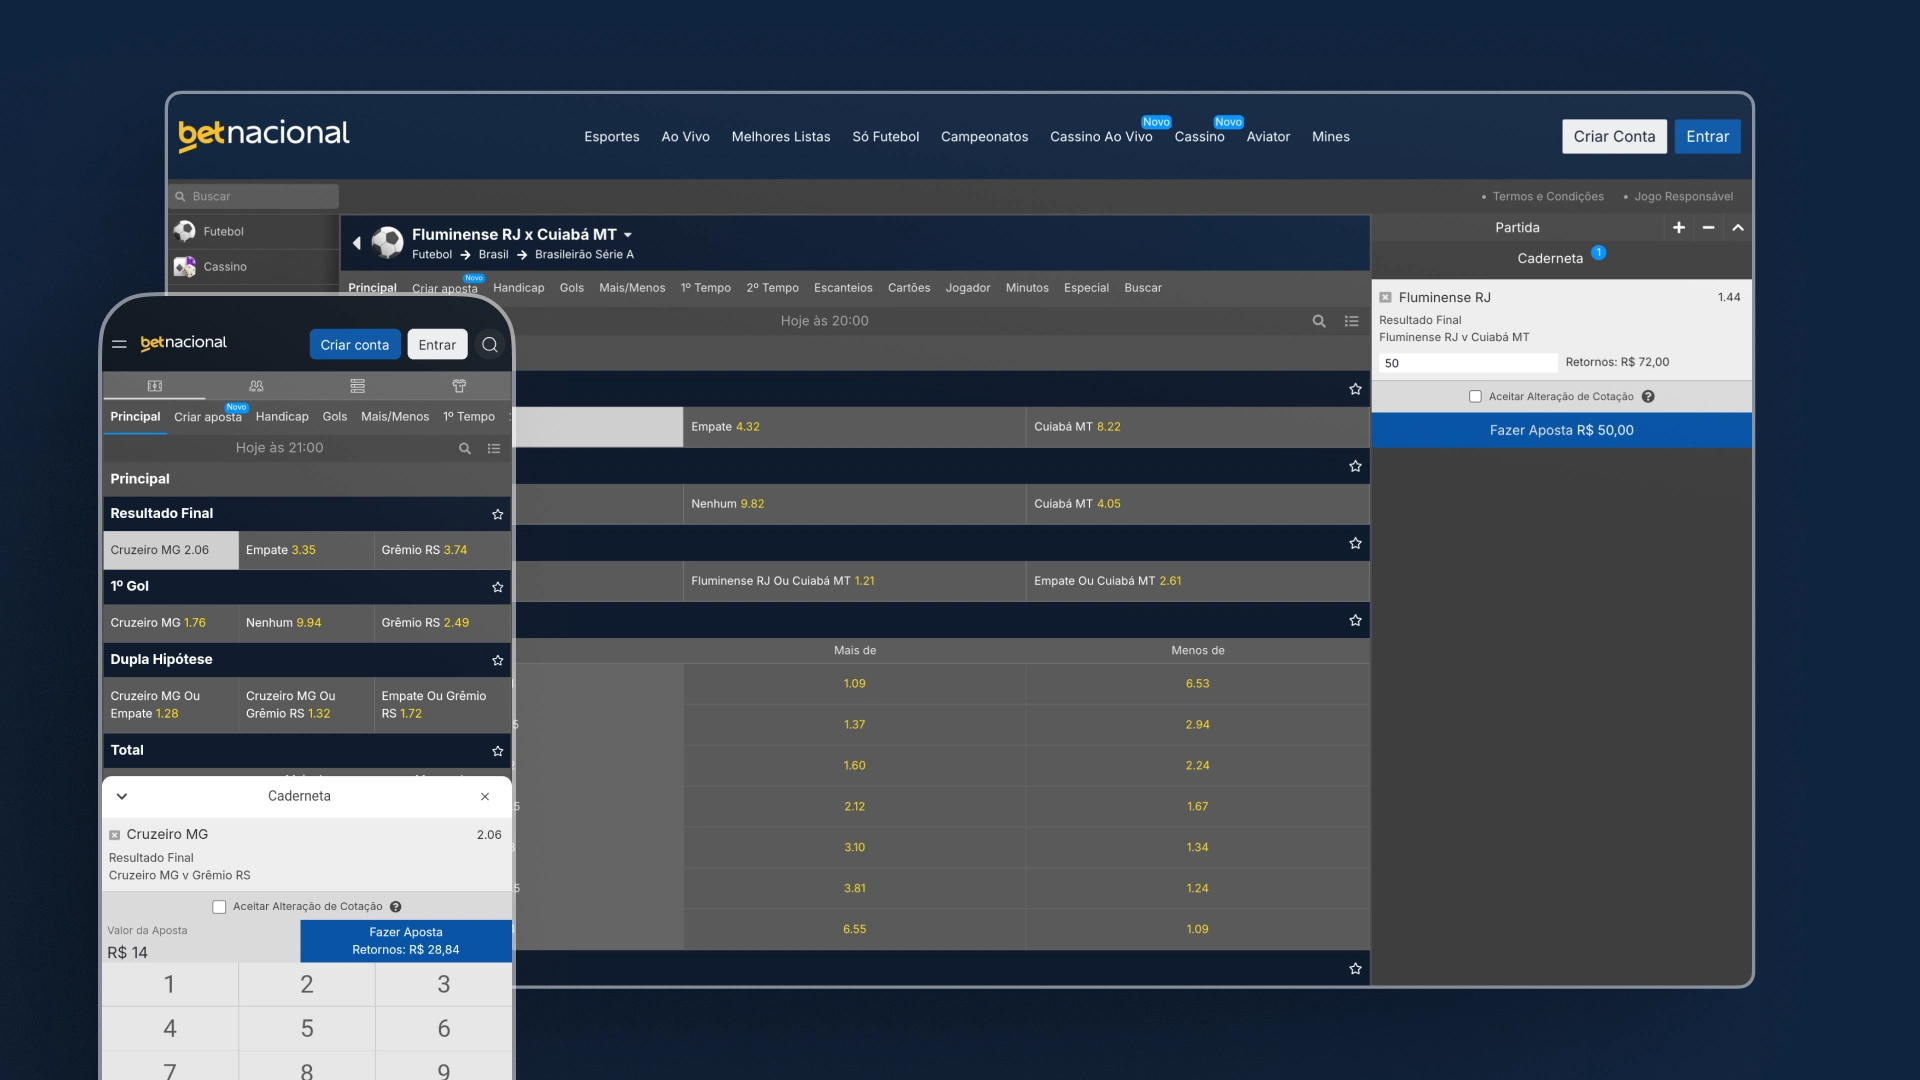Screen dimensions: 1920x1080
Task: Switch to mobile Mais/Menos tab
Action: coord(395,417)
